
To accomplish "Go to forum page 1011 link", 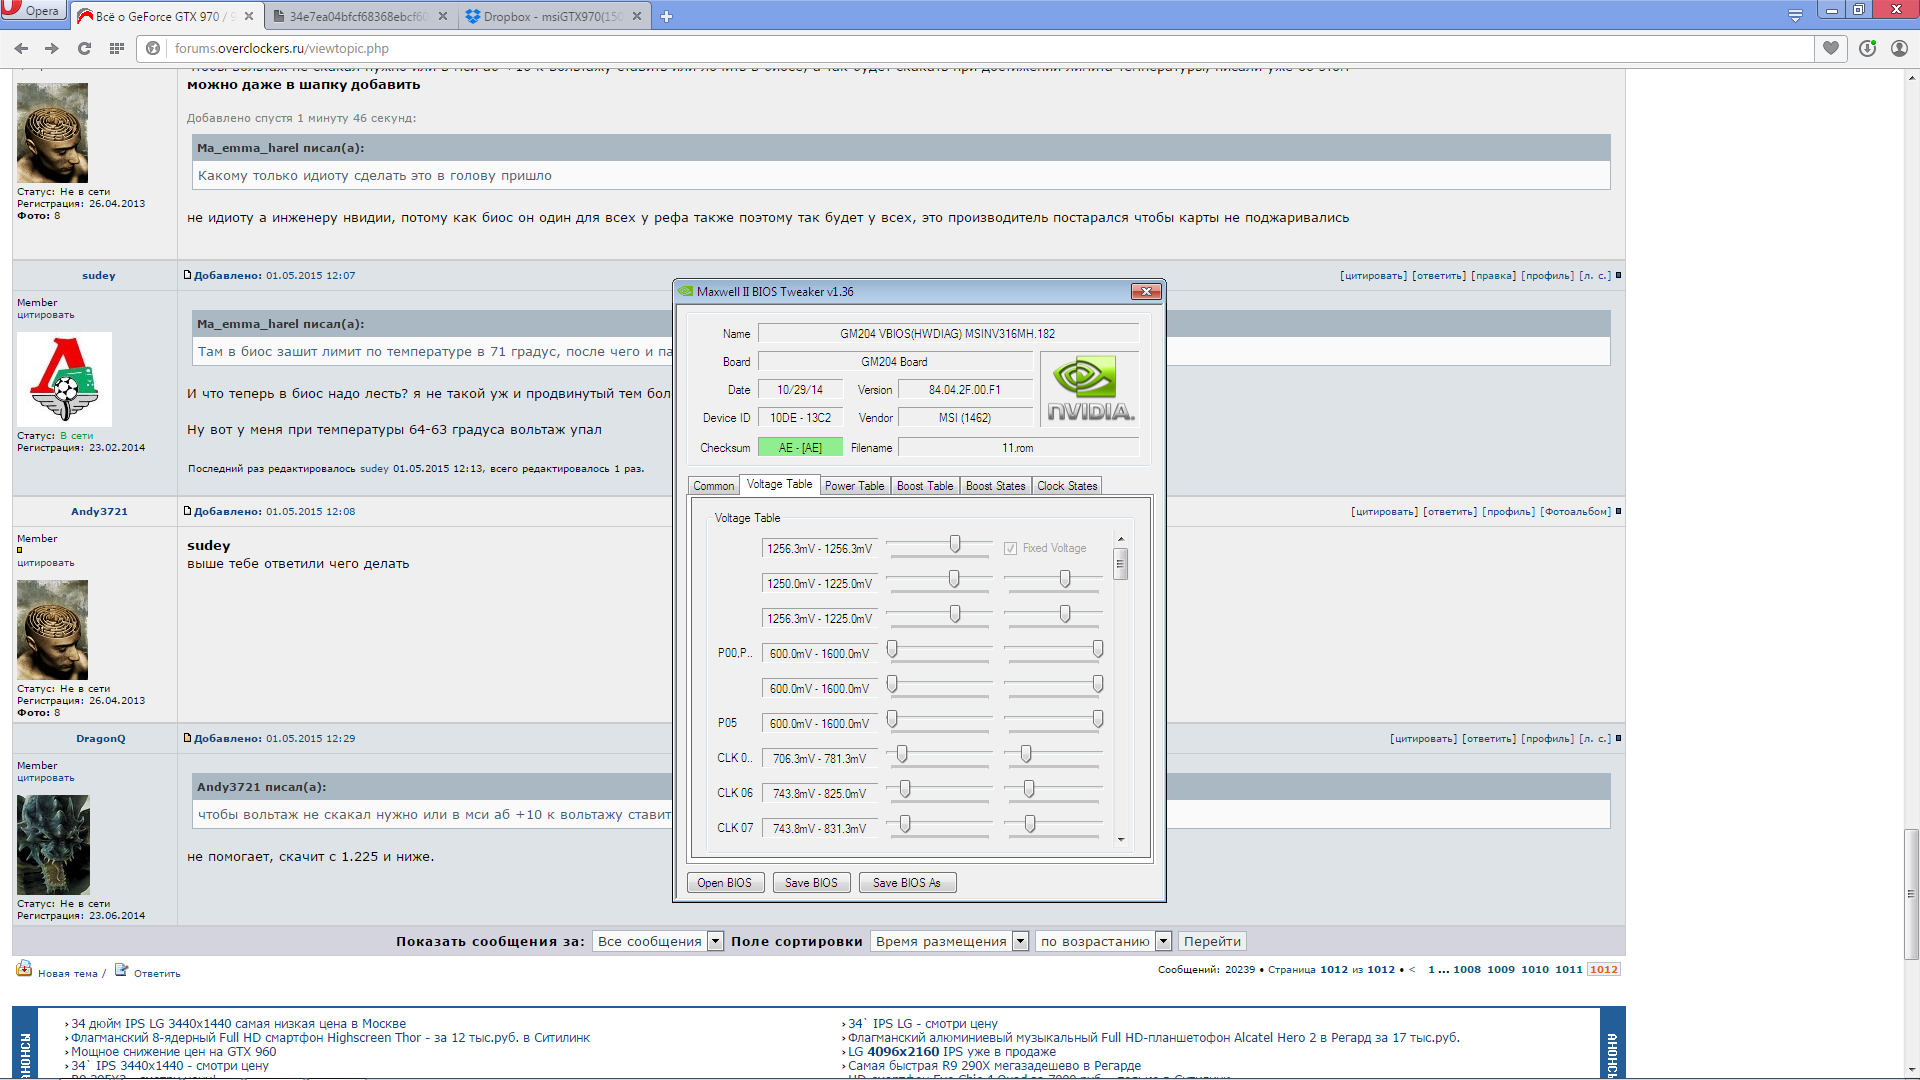I will (x=1568, y=969).
